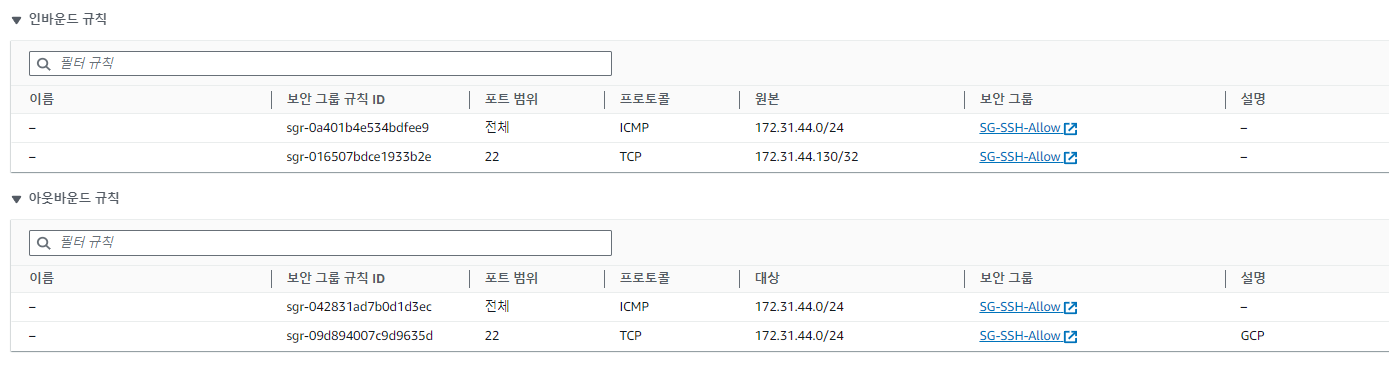Image resolution: width=1389 pixels, height=386 pixels.
Task: Click the inbound 필터 규칙 search field
Action: (x=320, y=63)
